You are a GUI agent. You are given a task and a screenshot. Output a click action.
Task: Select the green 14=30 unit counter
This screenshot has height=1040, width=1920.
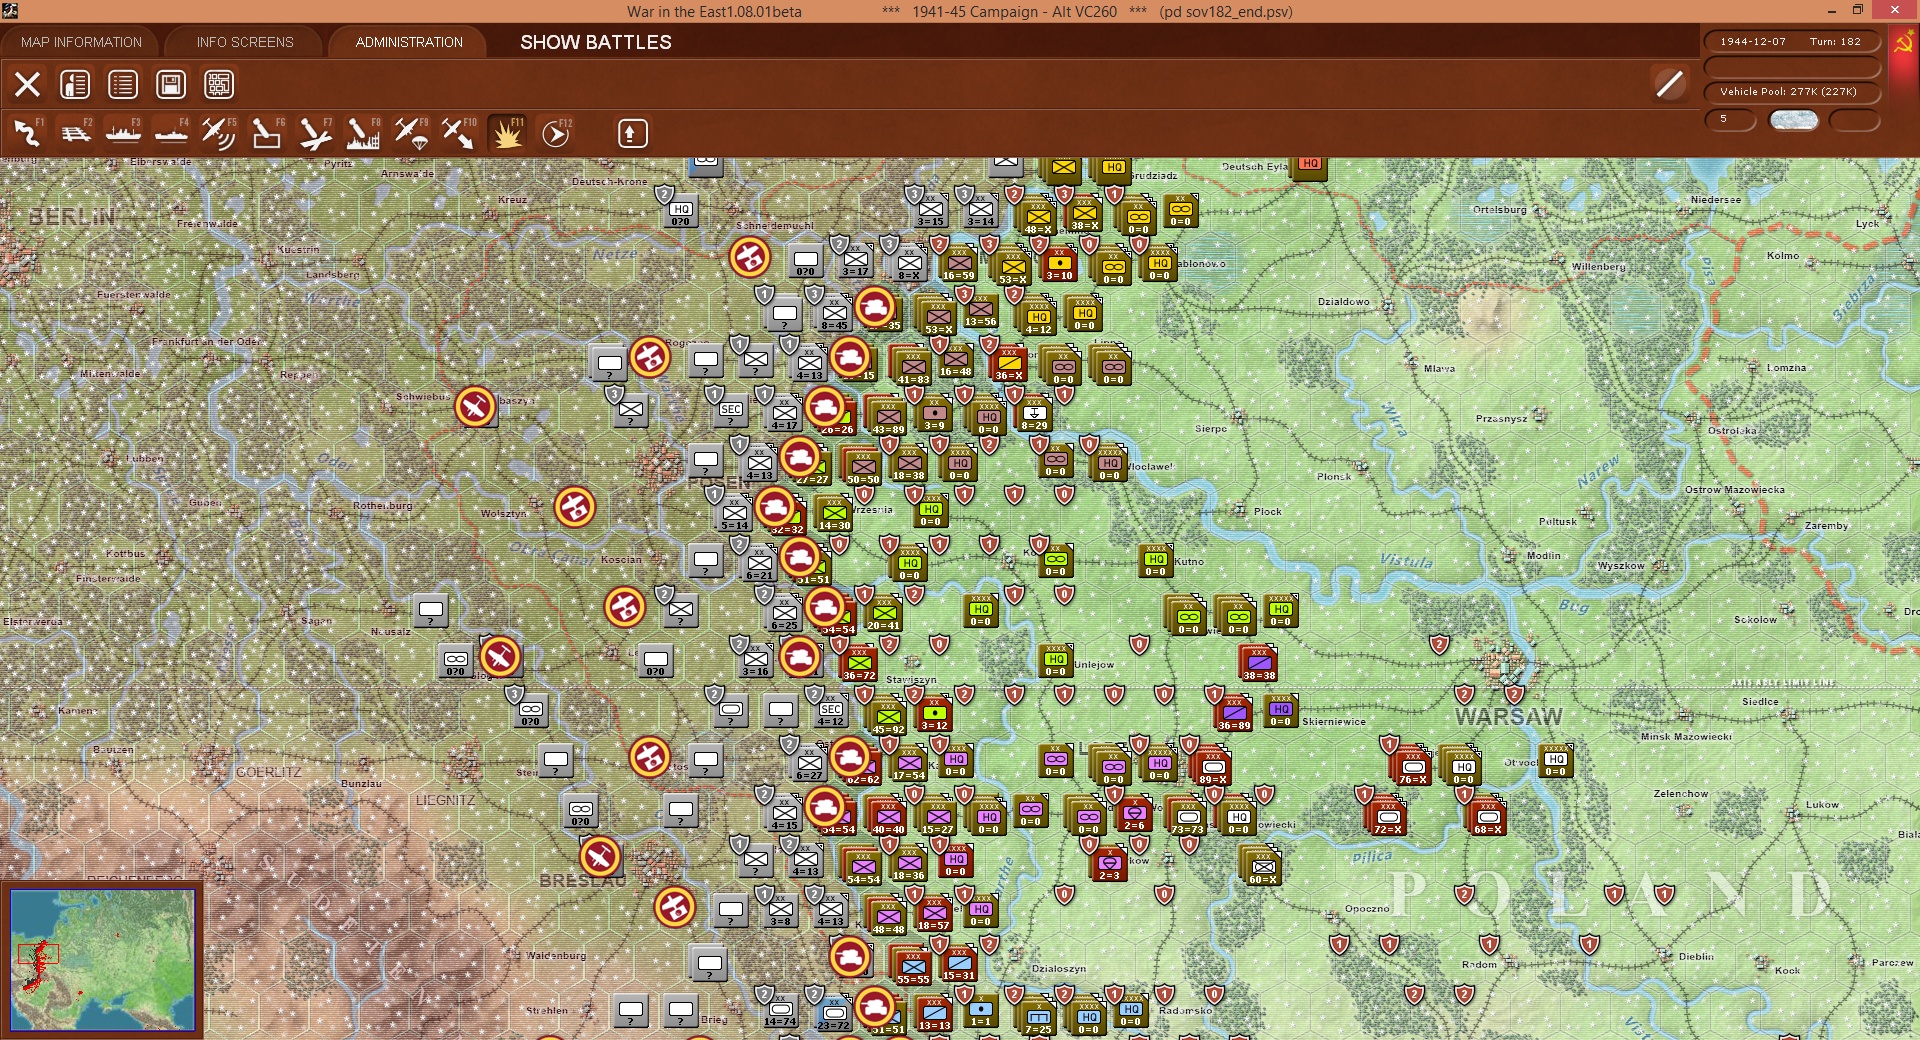pos(834,514)
